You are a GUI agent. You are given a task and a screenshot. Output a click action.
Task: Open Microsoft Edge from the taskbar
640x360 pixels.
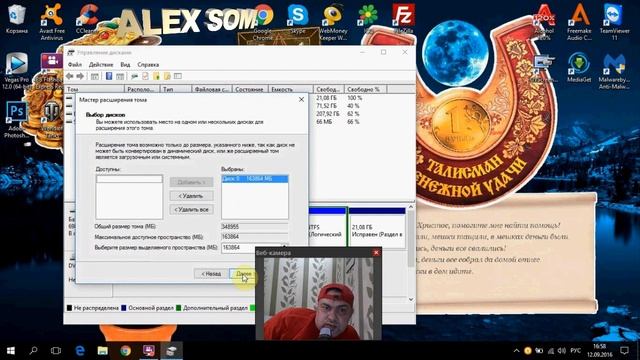pyautogui.click(x=80, y=350)
